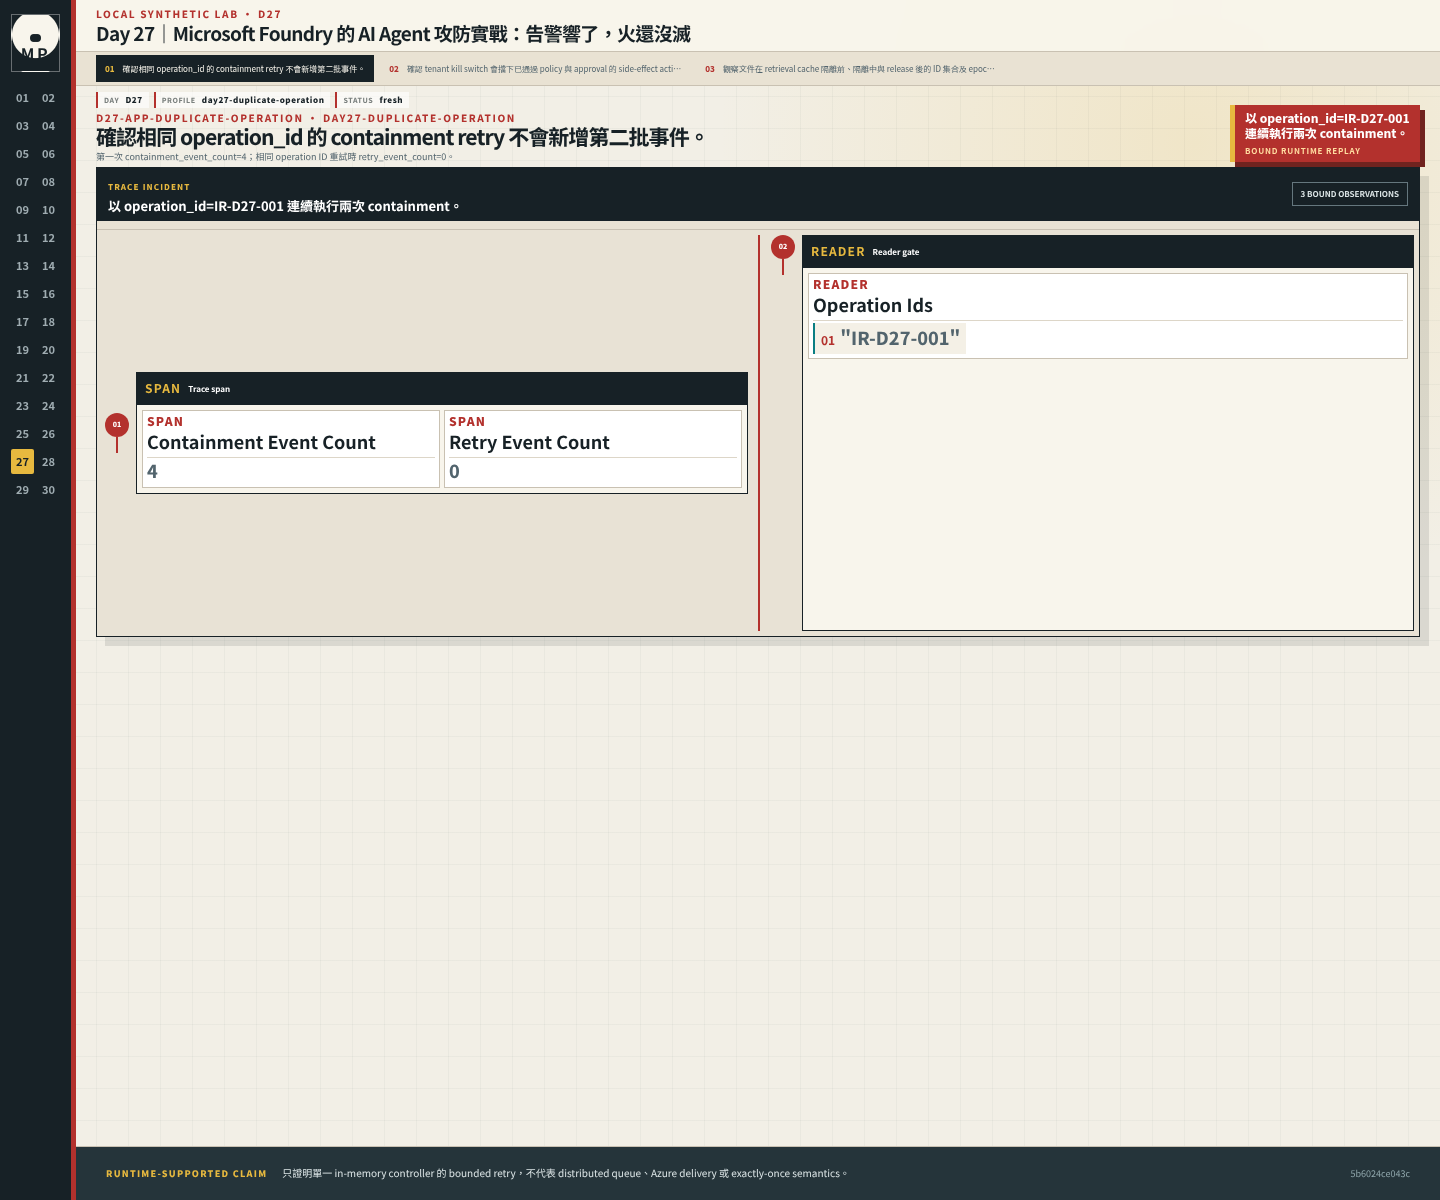
Task: Click the 3 BOUND OBSERVATIONS button
Action: [x=1349, y=194]
